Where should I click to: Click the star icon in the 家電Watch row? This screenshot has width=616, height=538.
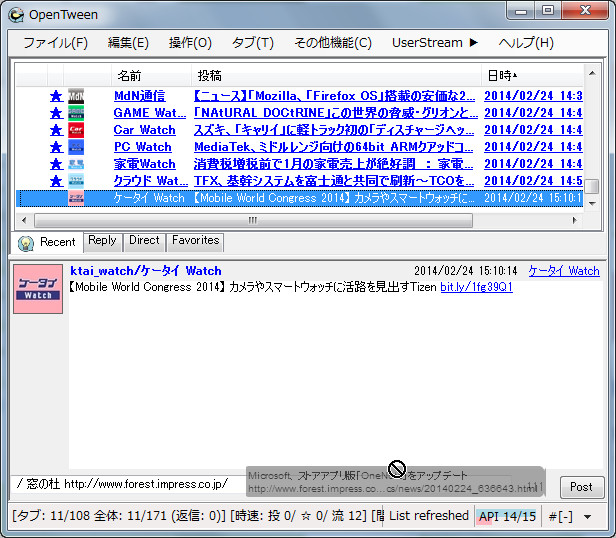[56, 164]
